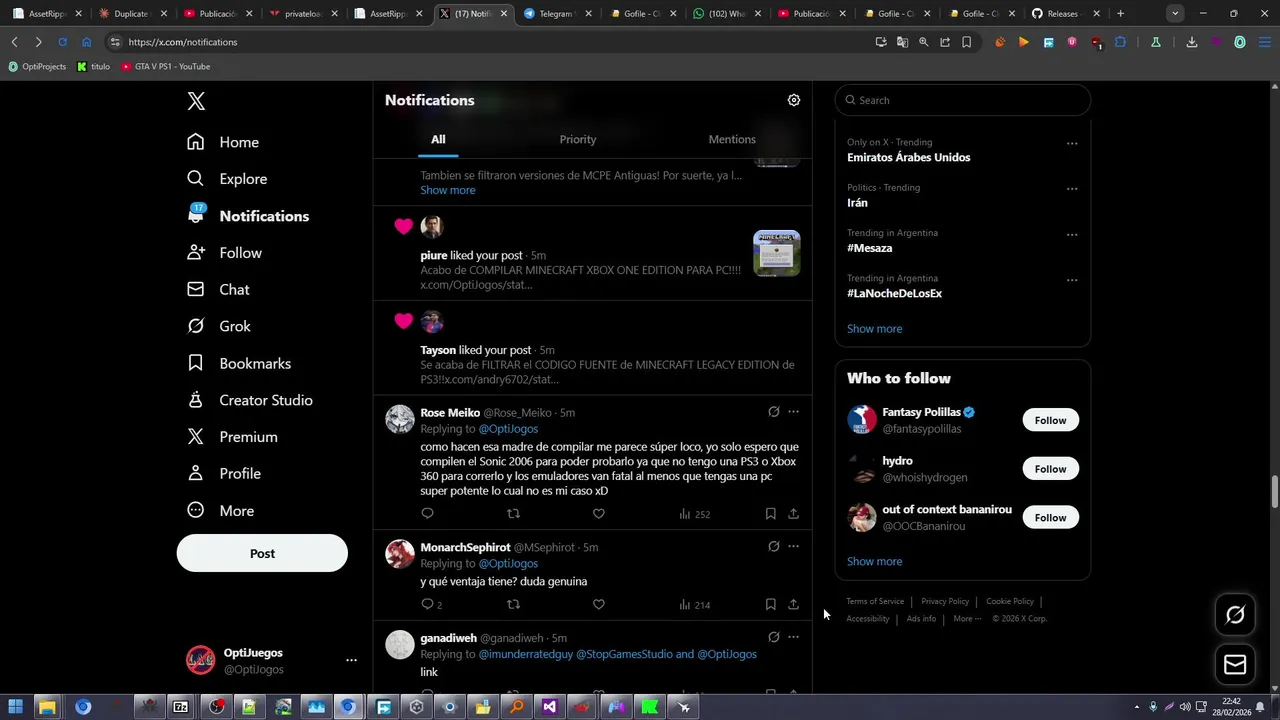1280x720 pixels.
Task: Like MonarchSephirot's post
Action: click(598, 604)
